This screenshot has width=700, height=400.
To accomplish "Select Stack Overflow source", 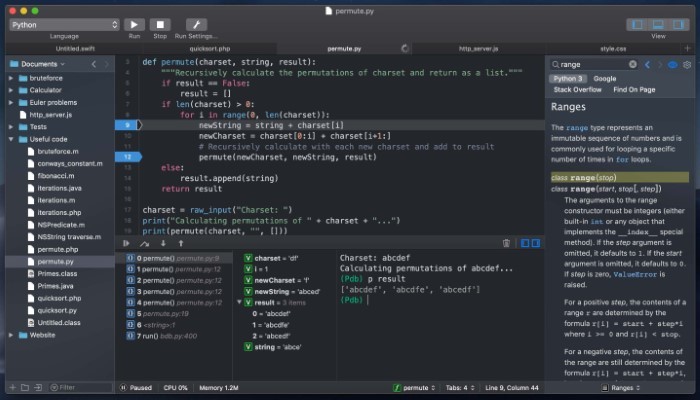I will point(578,90).
